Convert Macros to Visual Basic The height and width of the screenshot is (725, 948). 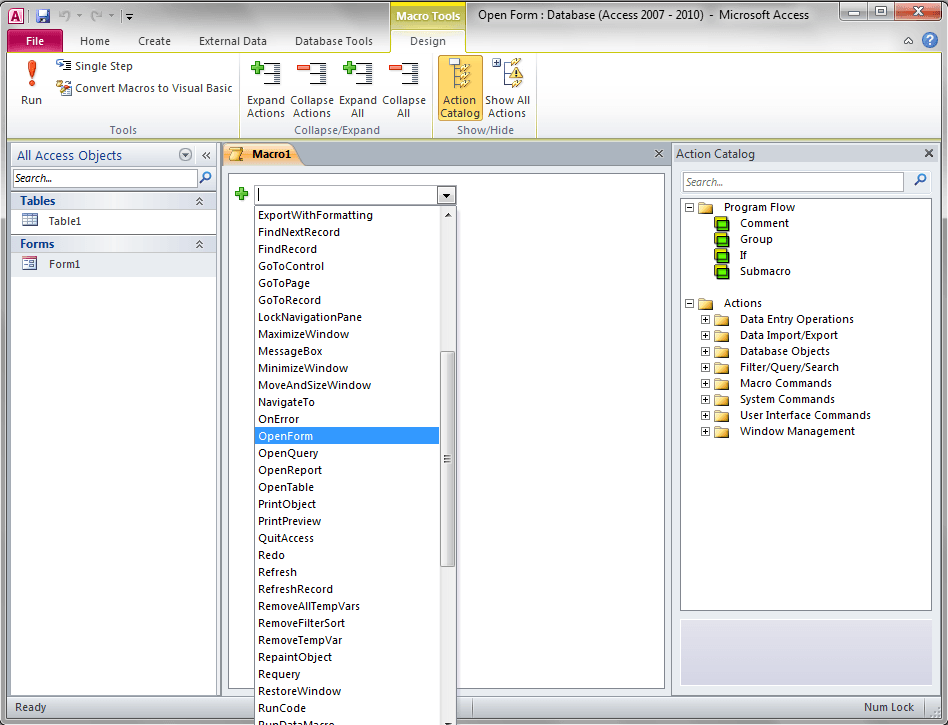pos(144,88)
